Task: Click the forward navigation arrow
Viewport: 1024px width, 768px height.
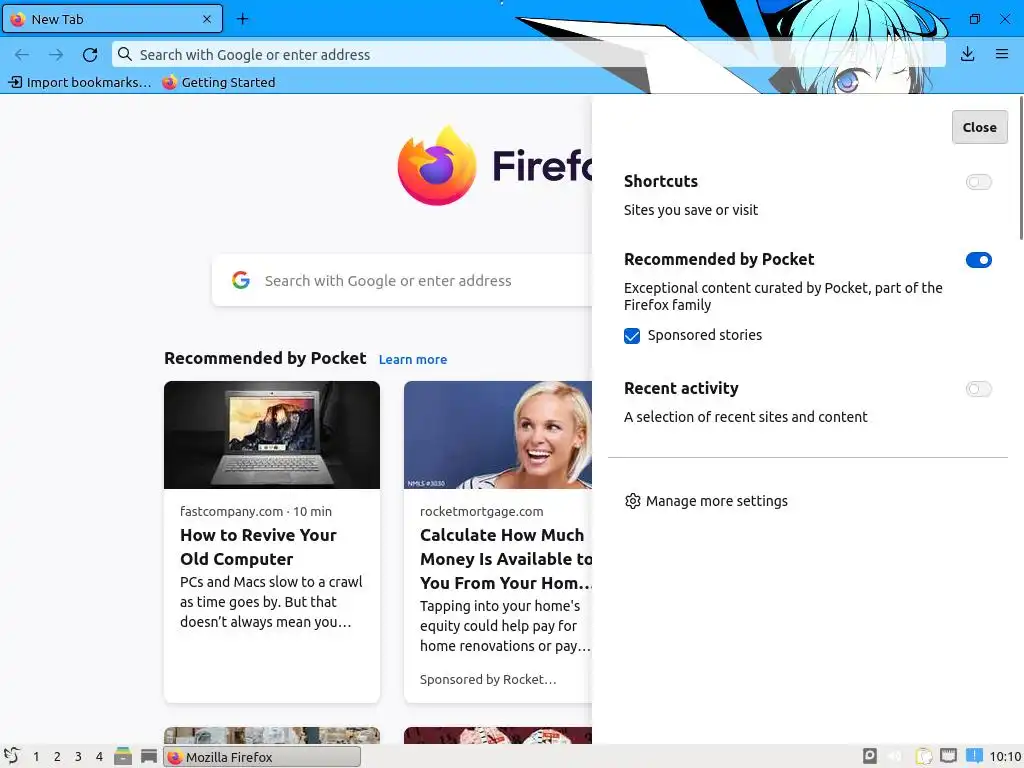Action: 56,55
